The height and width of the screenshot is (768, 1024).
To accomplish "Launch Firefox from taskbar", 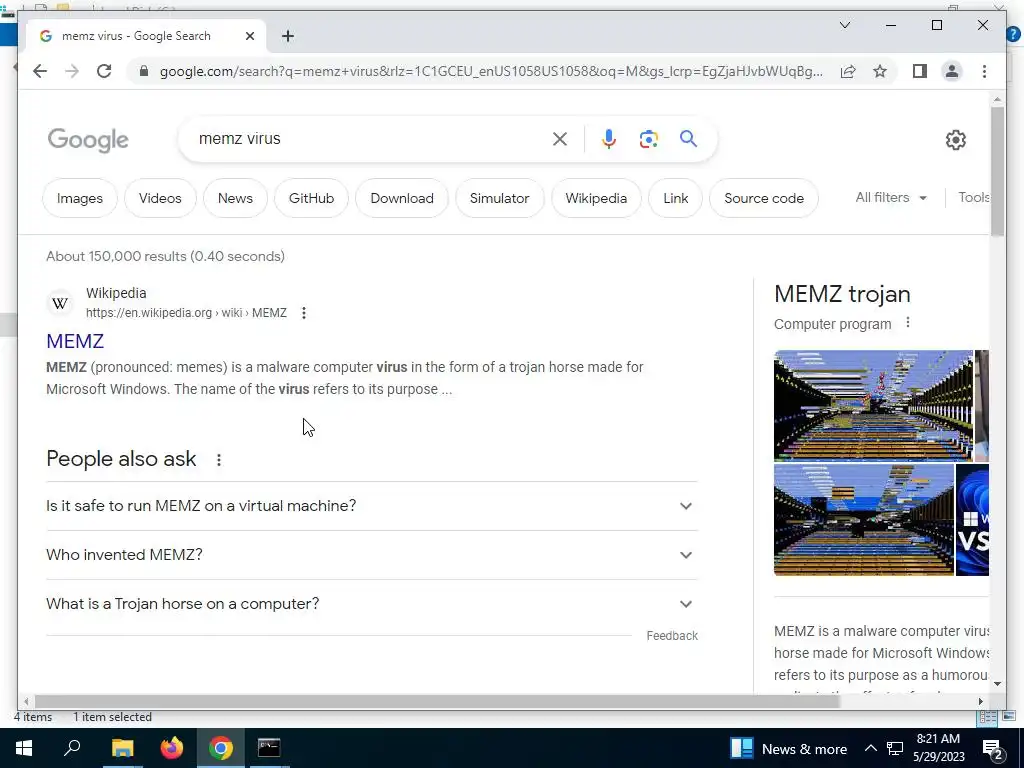I will [x=172, y=748].
